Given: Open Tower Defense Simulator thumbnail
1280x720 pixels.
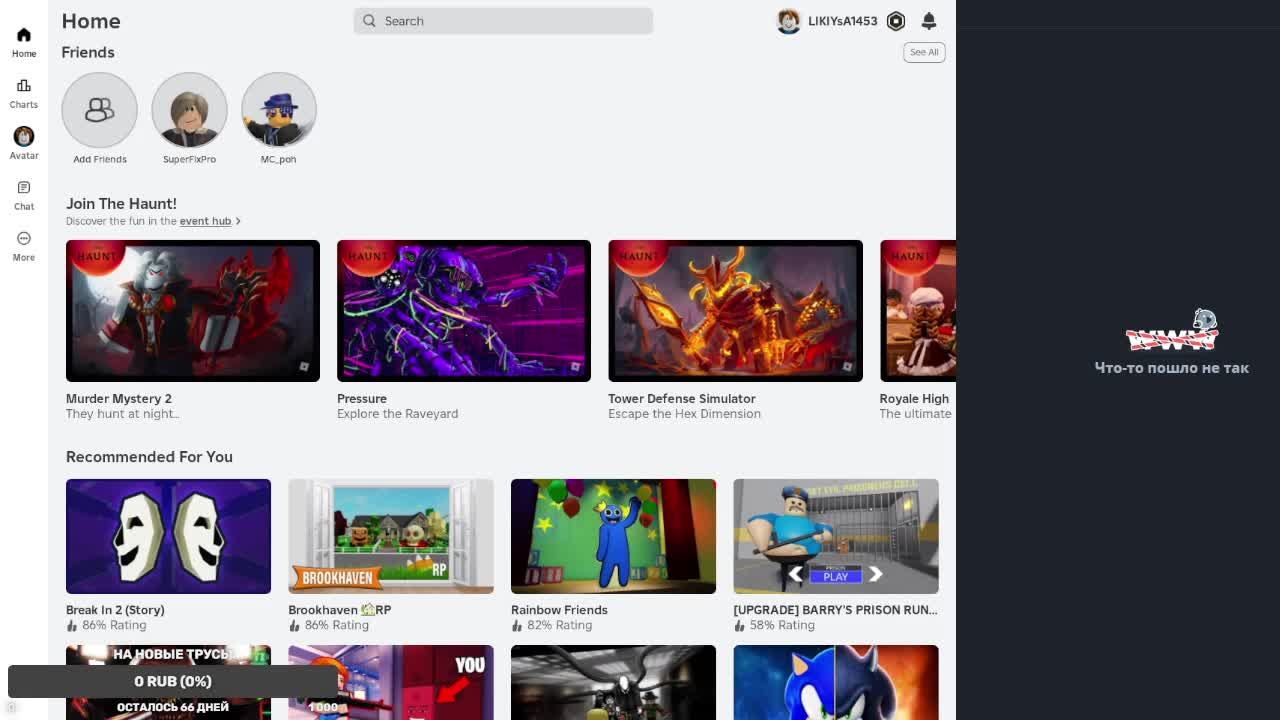Looking at the screenshot, I should [x=735, y=311].
